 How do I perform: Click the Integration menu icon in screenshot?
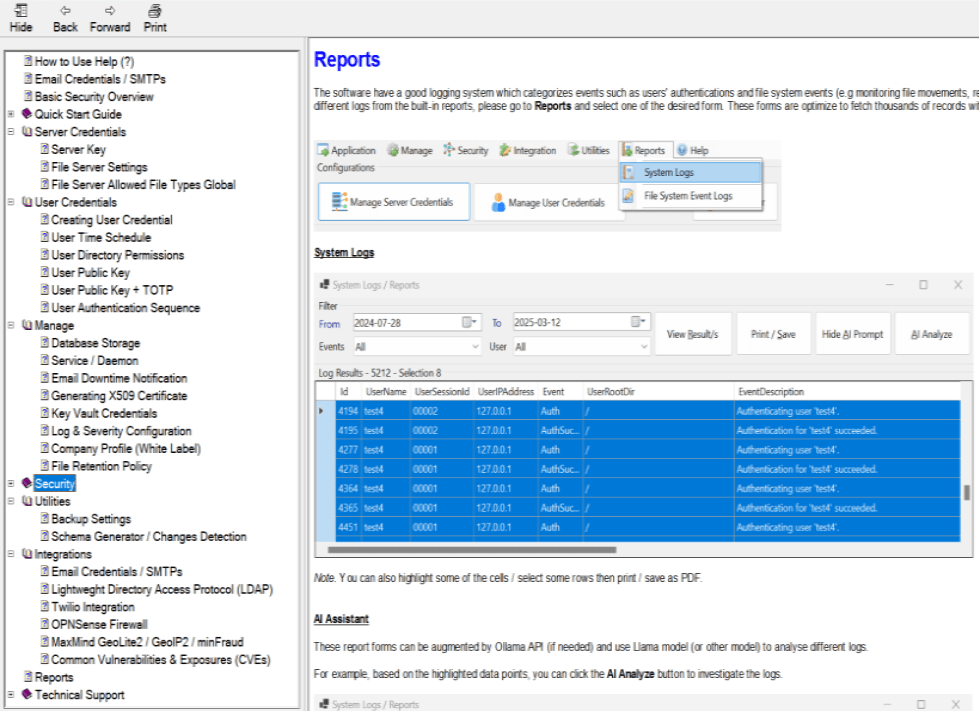point(505,150)
